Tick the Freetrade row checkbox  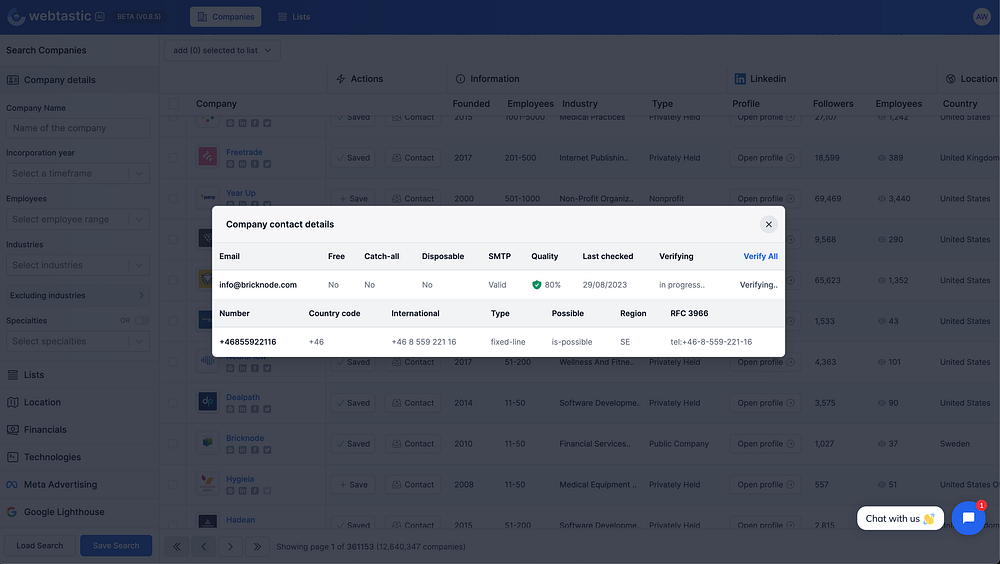174,158
